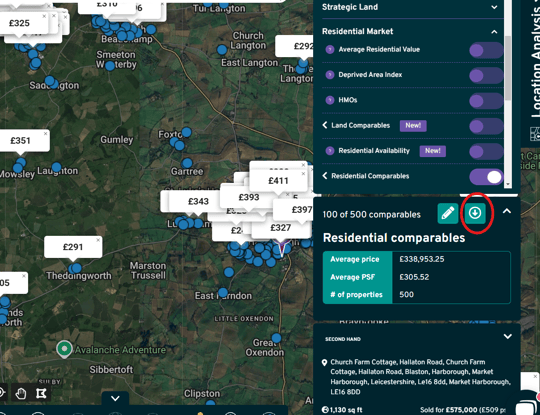Disable the Residential Comparables toggle
Image resolution: width=540 pixels, height=415 pixels.
pyautogui.click(x=486, y=177)
